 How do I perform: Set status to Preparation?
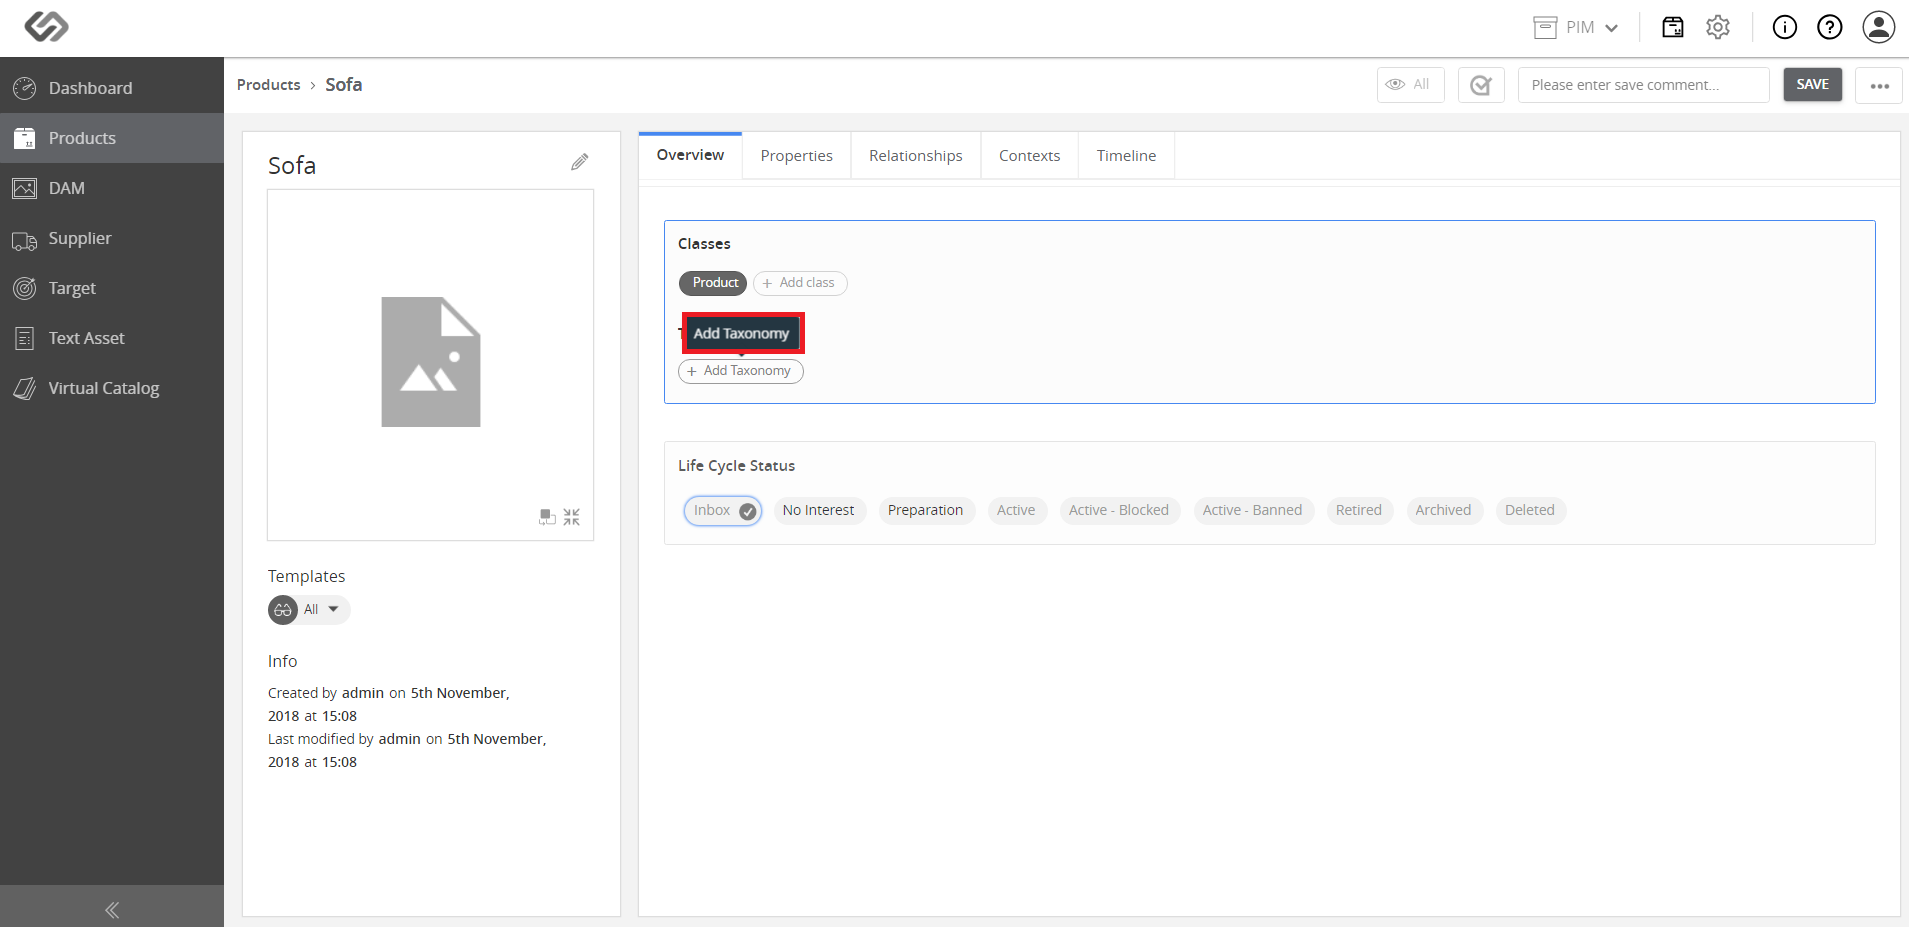(925, 511)
